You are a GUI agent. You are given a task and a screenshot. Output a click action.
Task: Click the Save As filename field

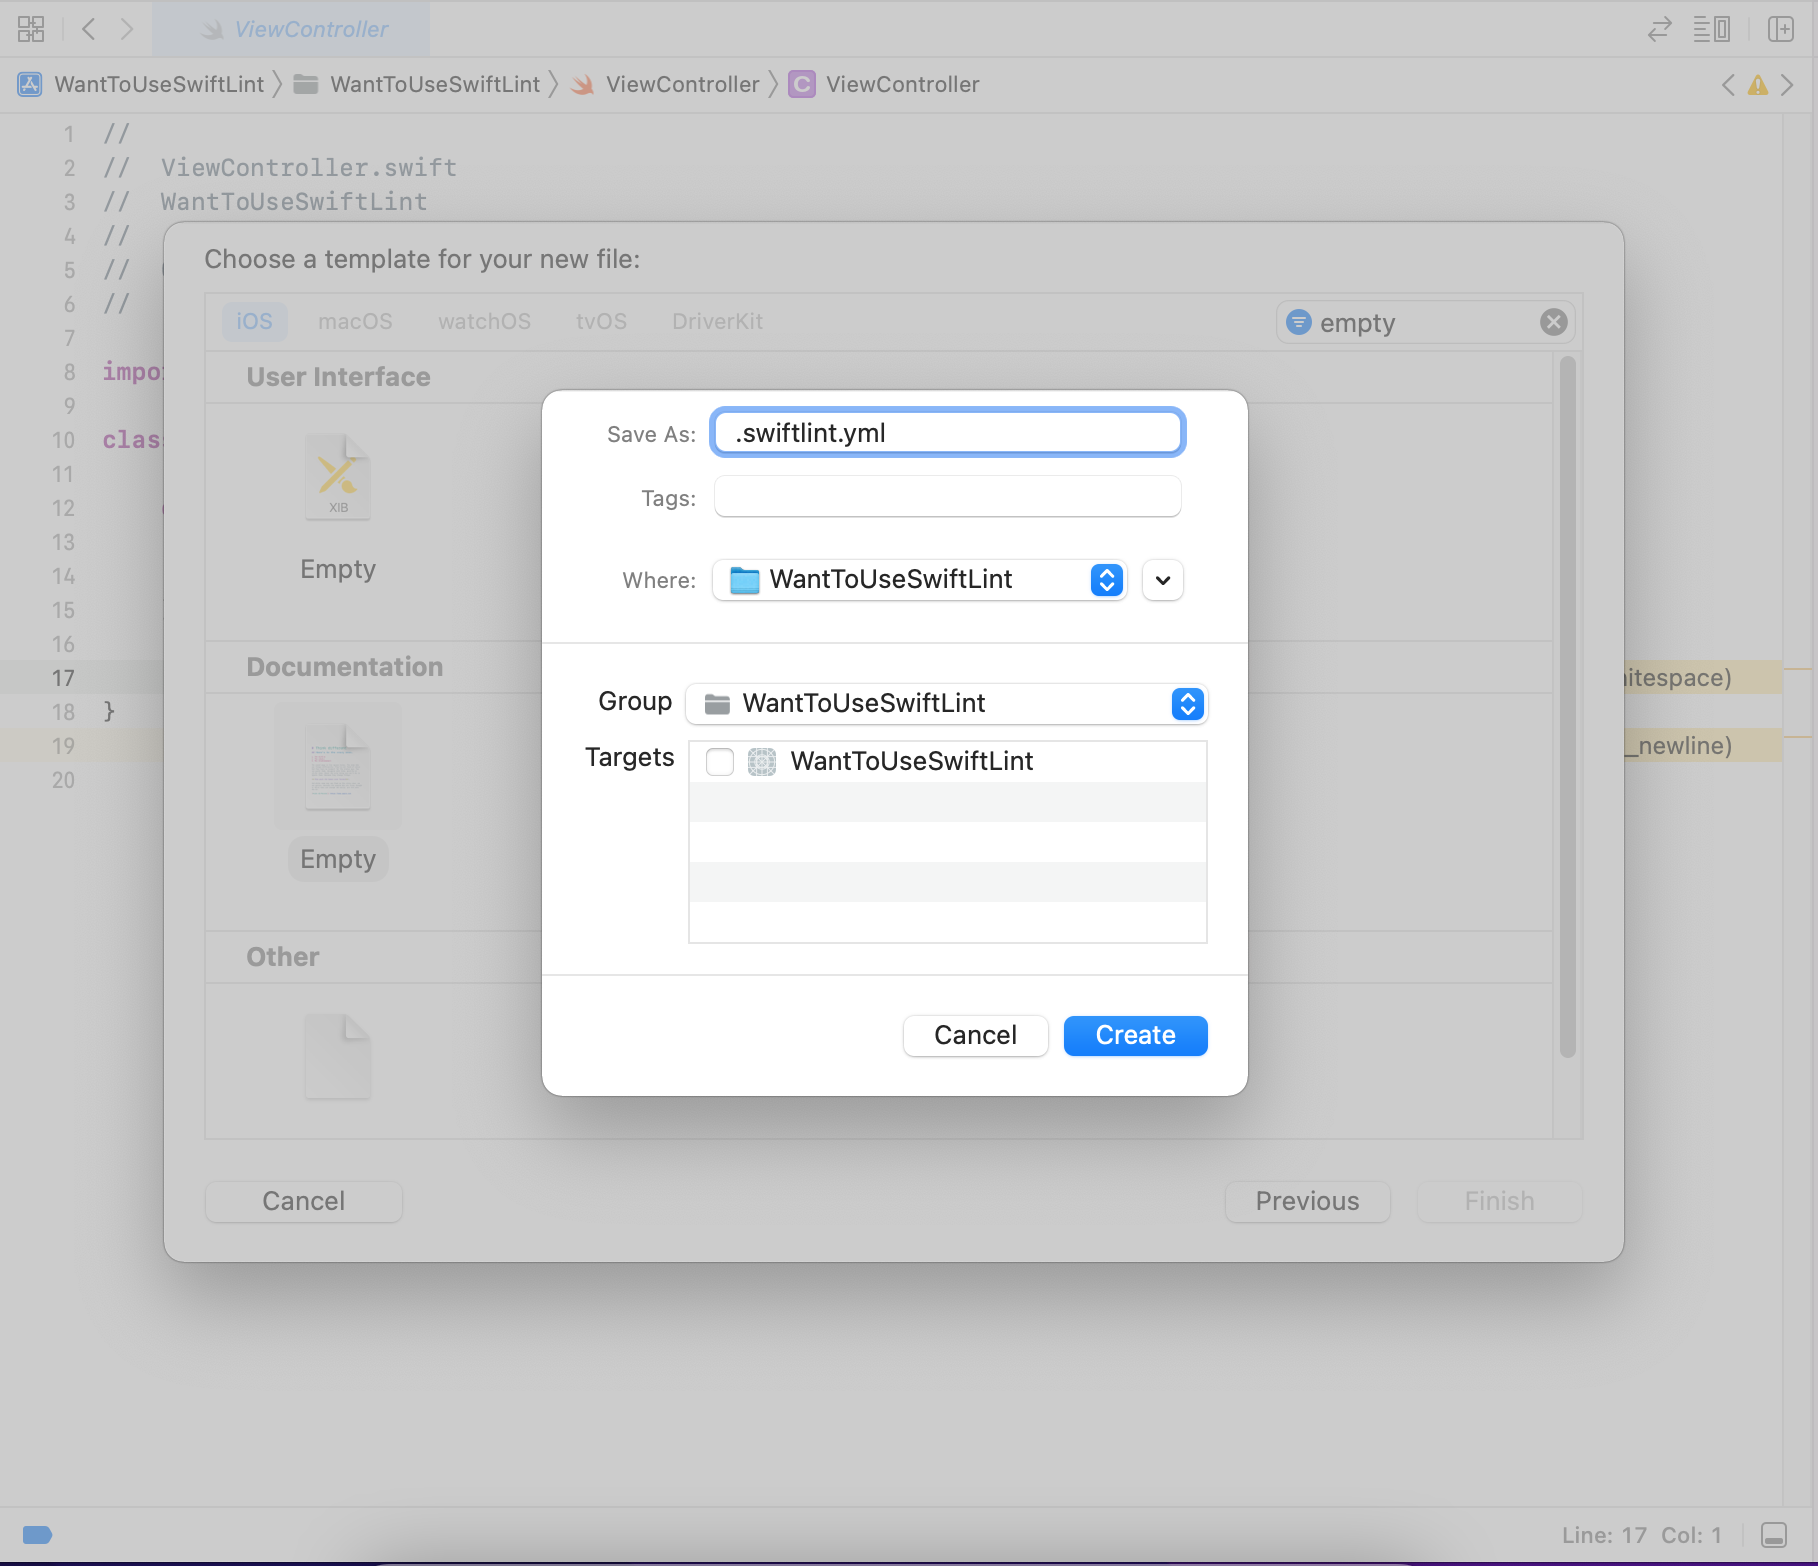(947, 433)
